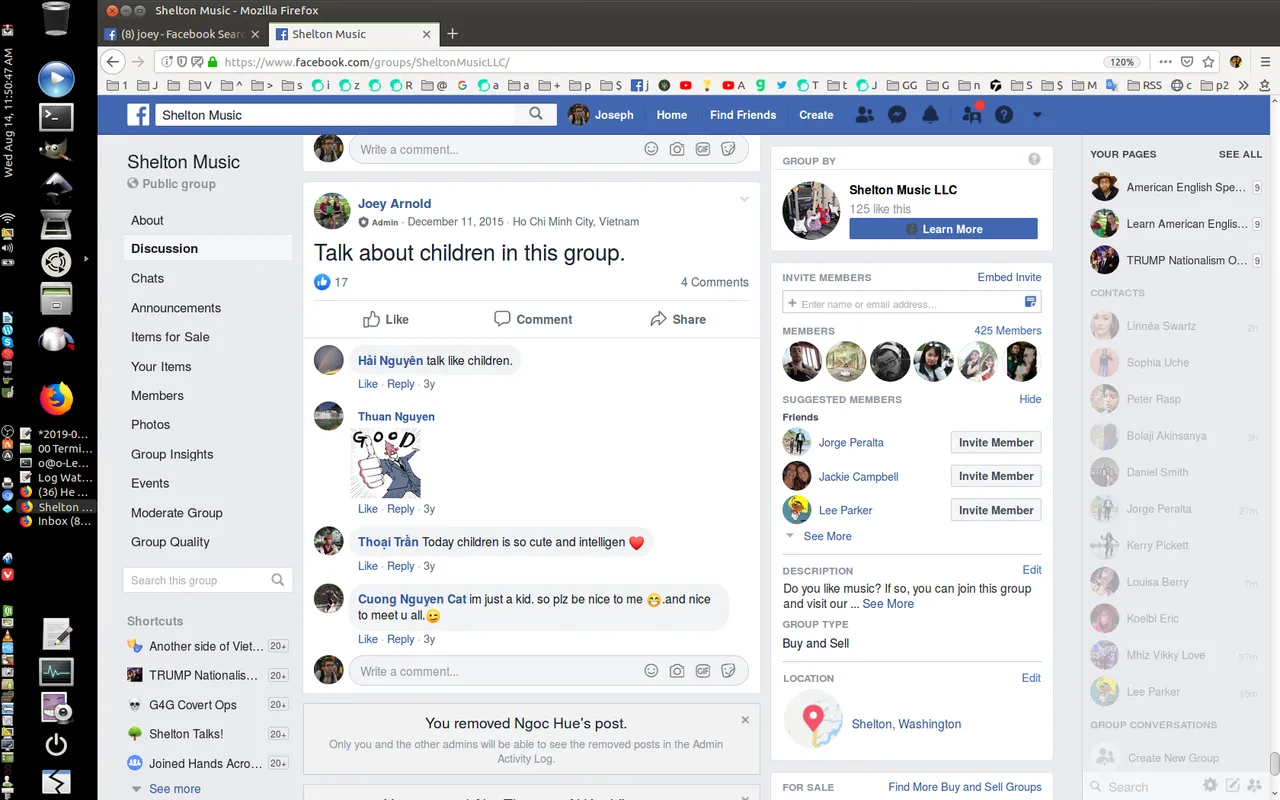This screenshot has width=1280, height=800.
Task: Bookmark page with star icon
Action: coord(1208,62)
